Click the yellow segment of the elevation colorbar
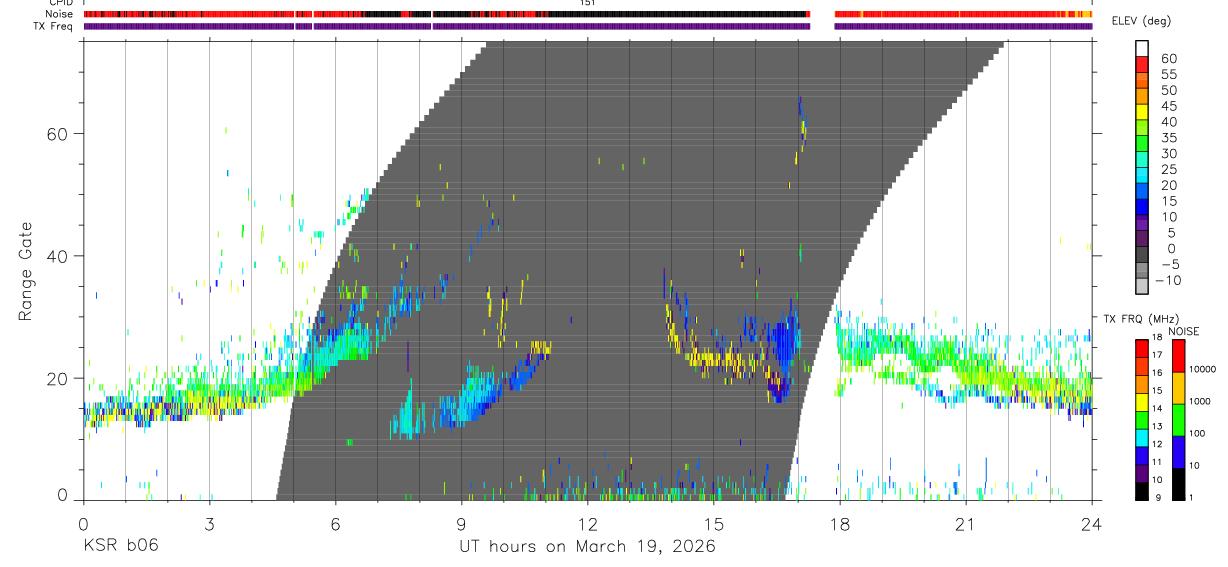This screenshot has width=1228, height=567. click(x=1142, y=113)
